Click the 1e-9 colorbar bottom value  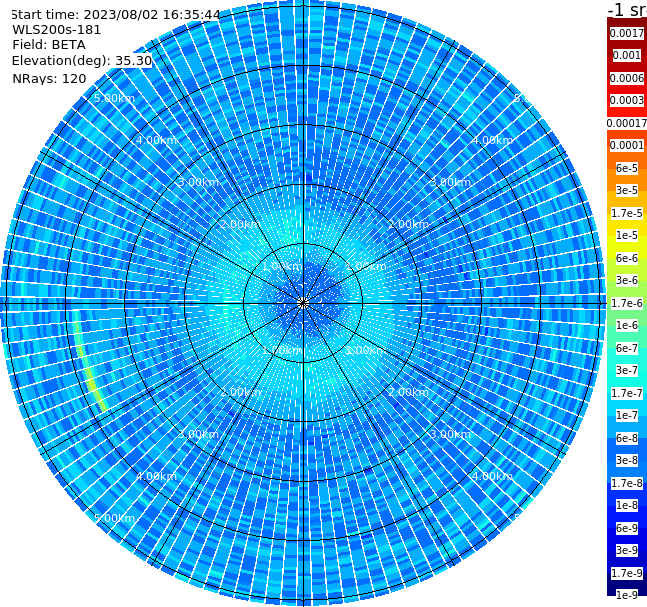627,595
